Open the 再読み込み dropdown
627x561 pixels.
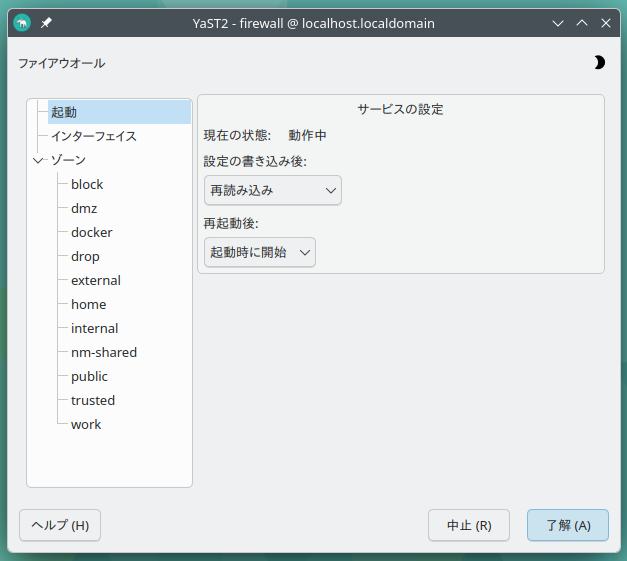pos(272,190)
